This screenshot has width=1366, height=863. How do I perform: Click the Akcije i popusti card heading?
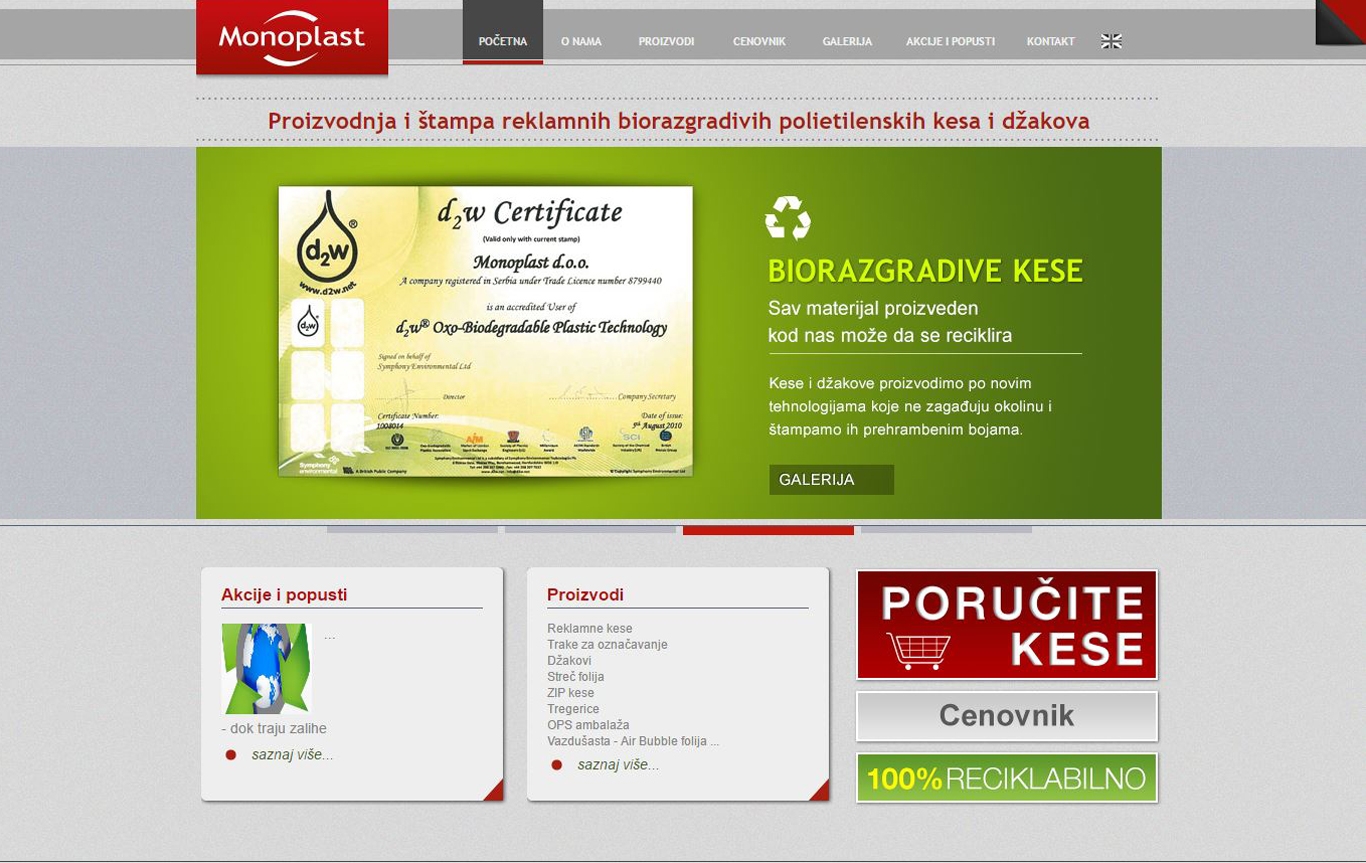[284, 595]
